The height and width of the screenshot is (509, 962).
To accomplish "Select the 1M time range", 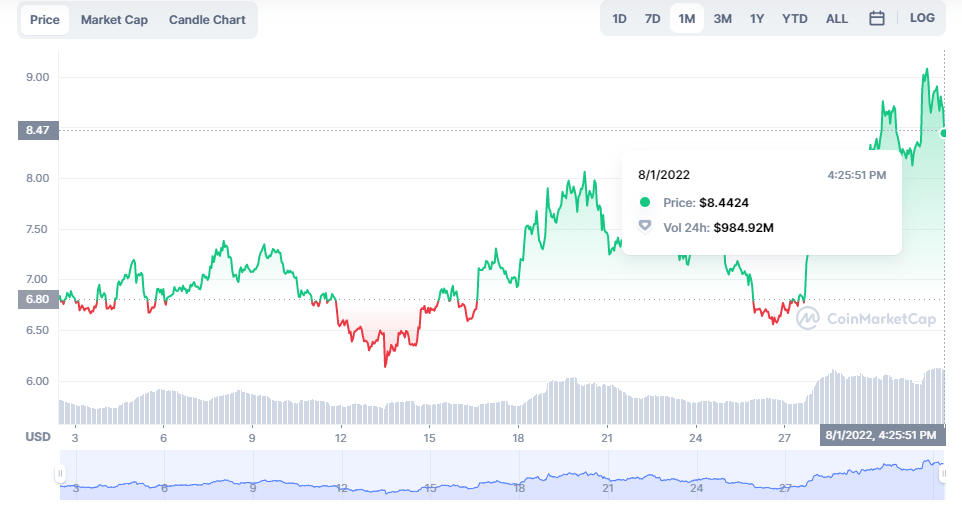I will [x=687, y=19].
